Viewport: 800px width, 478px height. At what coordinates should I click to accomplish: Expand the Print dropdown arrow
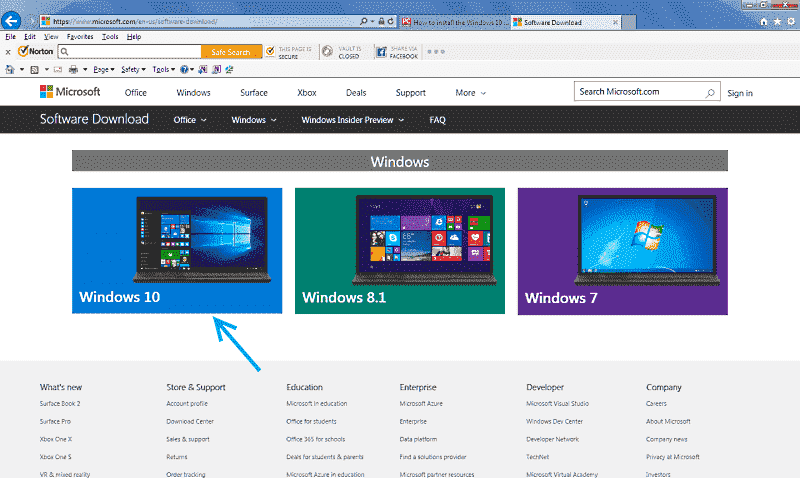(x=85, y=69)
